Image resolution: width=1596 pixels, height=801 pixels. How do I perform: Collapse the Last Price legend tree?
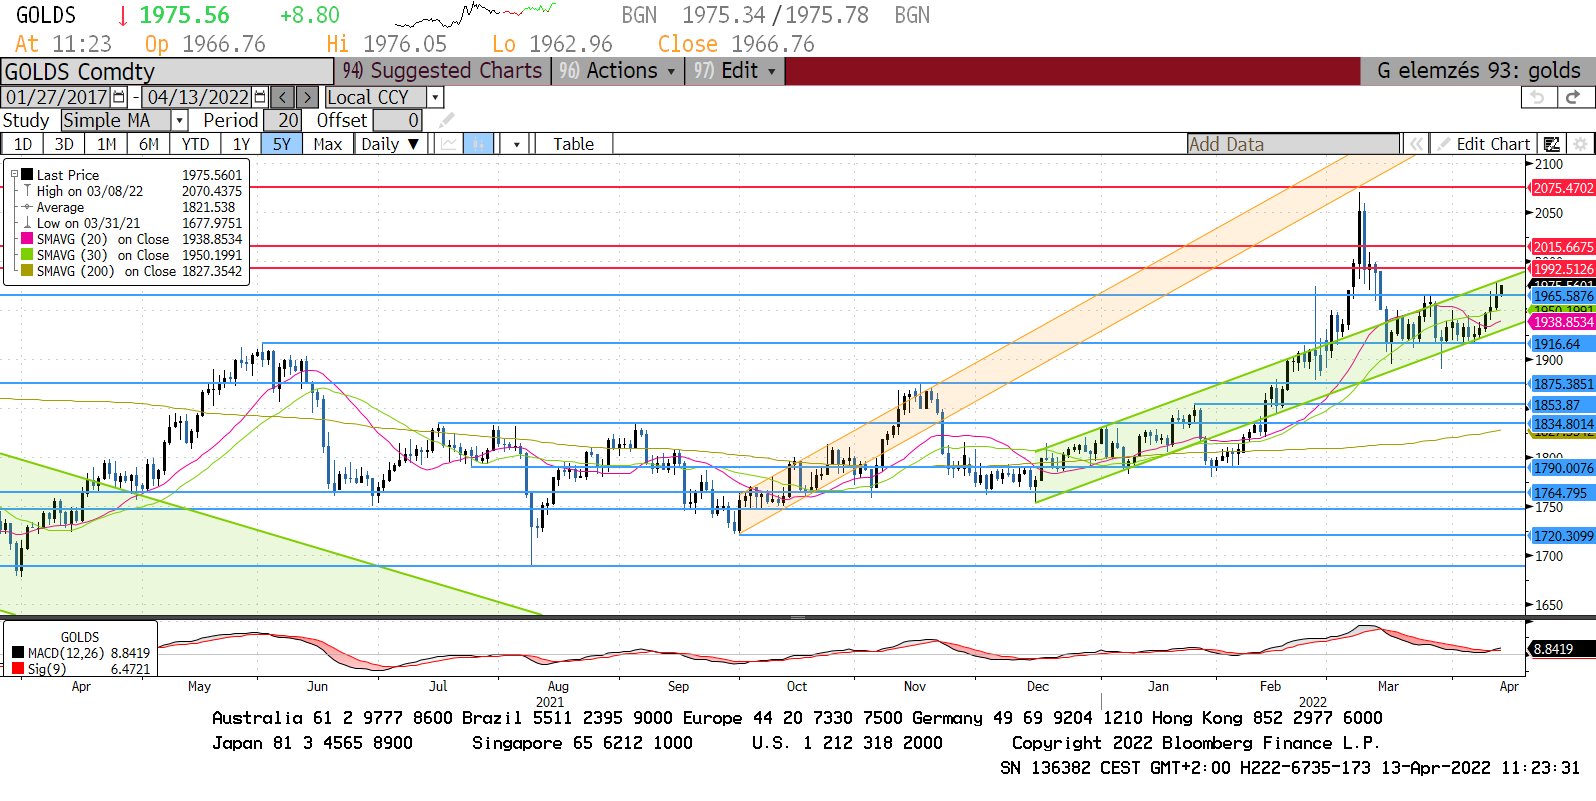14,174
